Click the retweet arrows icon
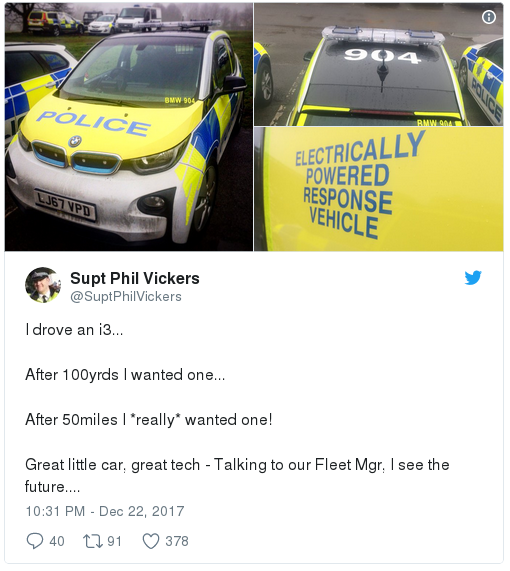Screen dimensions: 510x571 (x=93, y=541)
